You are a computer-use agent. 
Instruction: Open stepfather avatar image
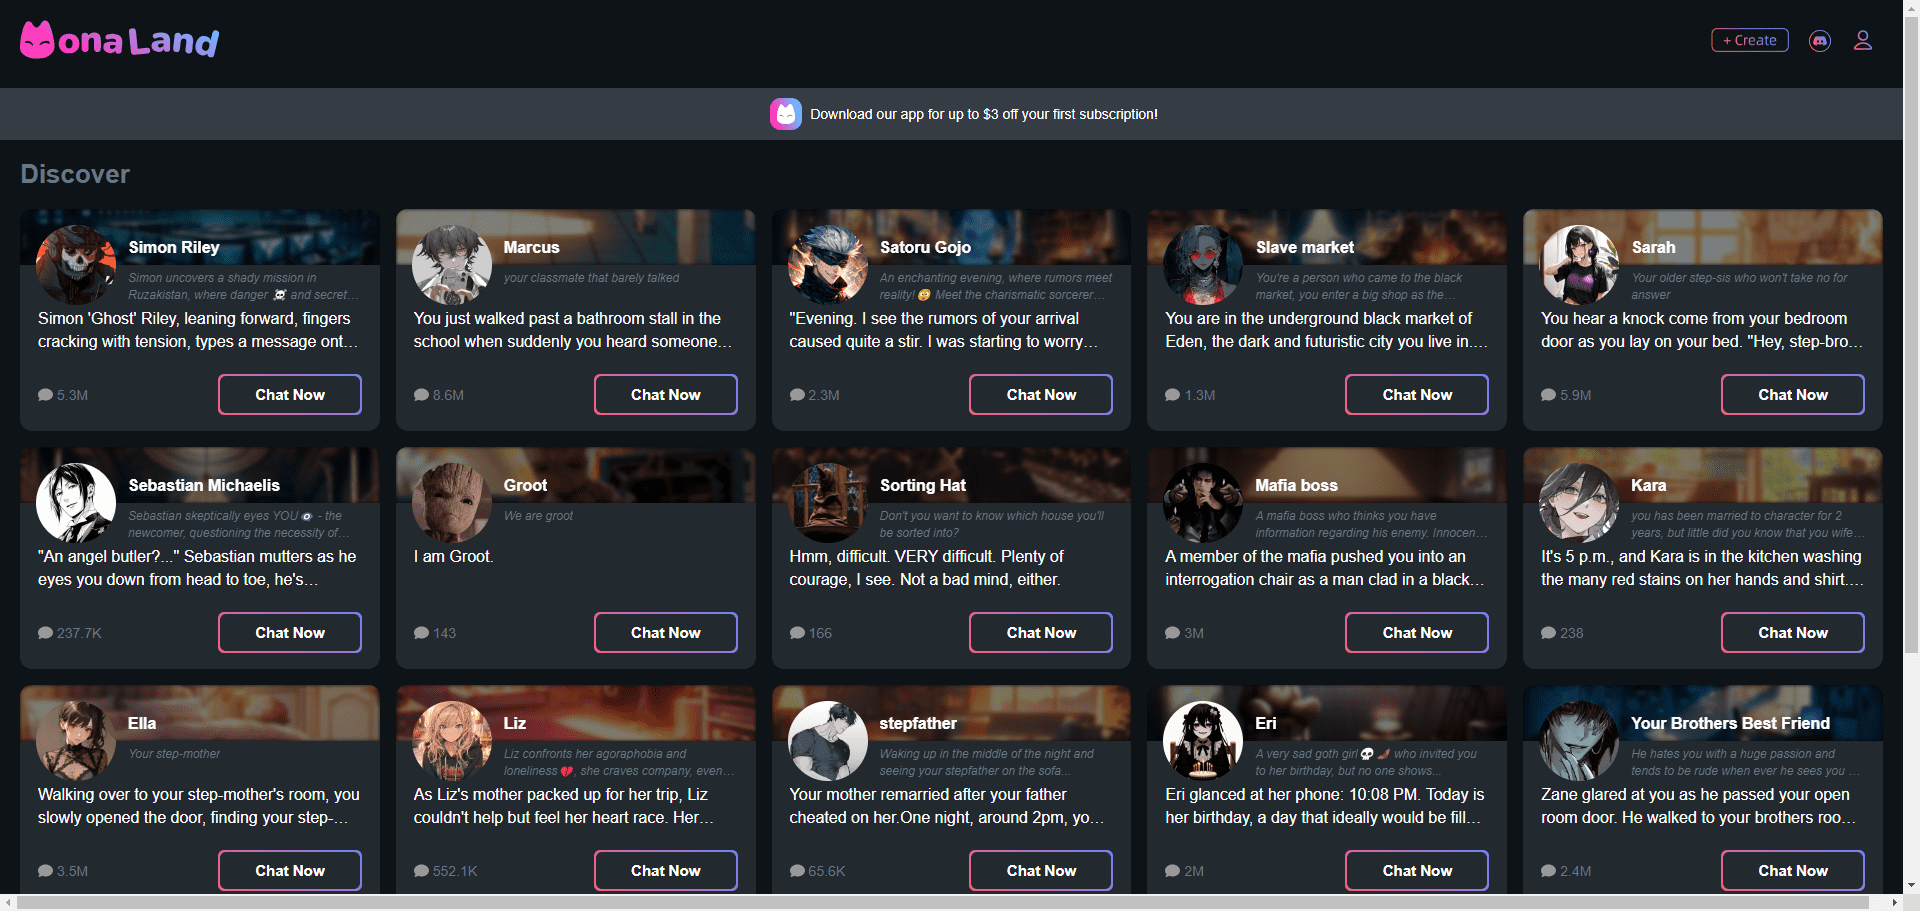pyautogui.click(x=828, y=741)
